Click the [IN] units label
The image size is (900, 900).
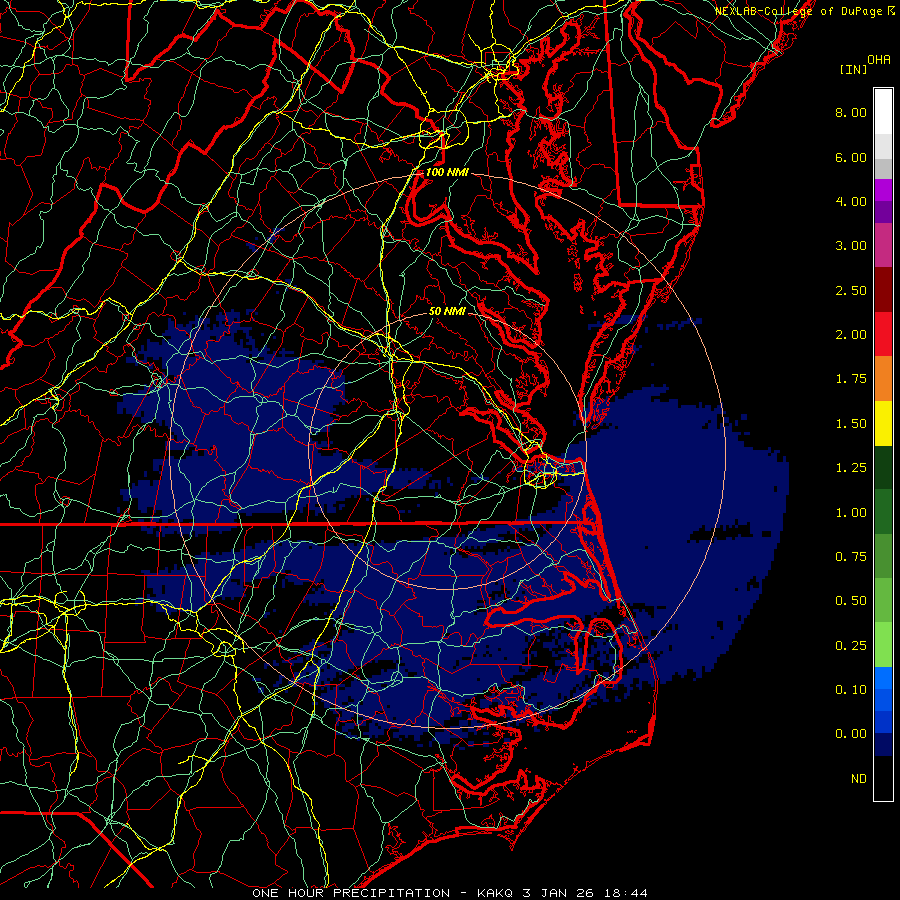click(x=853, y=69)
